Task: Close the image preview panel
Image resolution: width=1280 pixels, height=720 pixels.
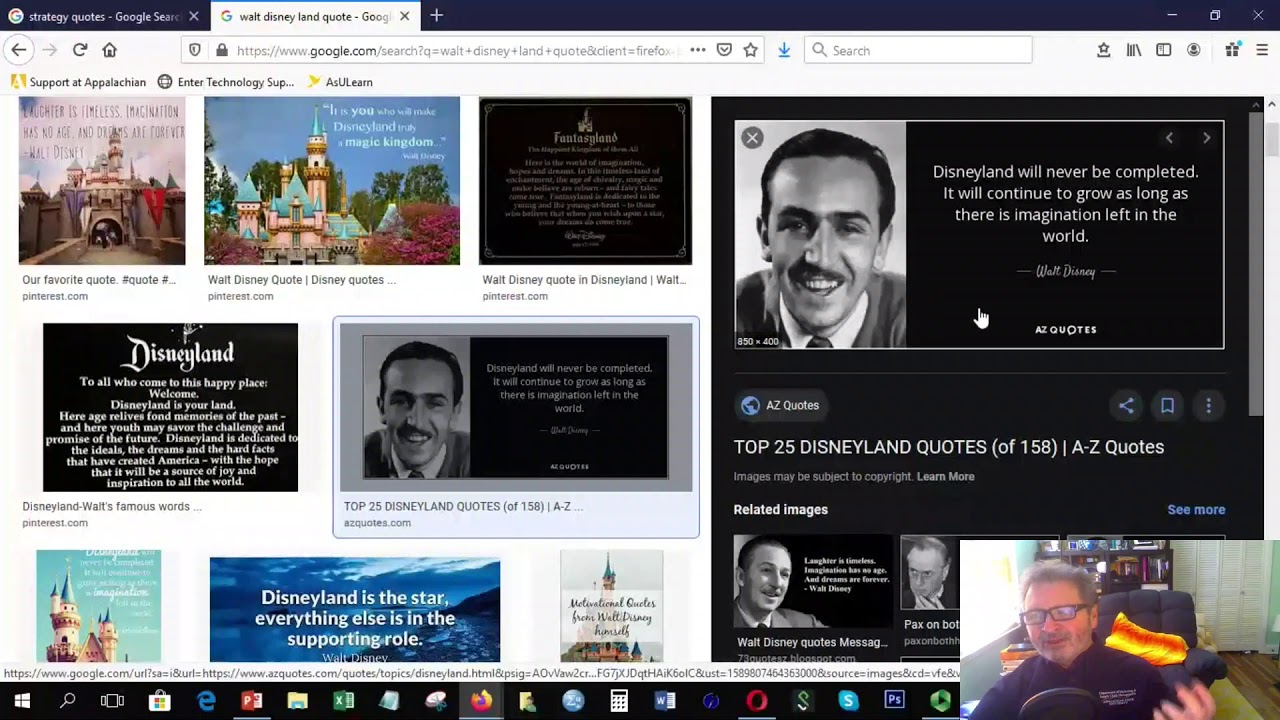Action: [x=752, y=138]
